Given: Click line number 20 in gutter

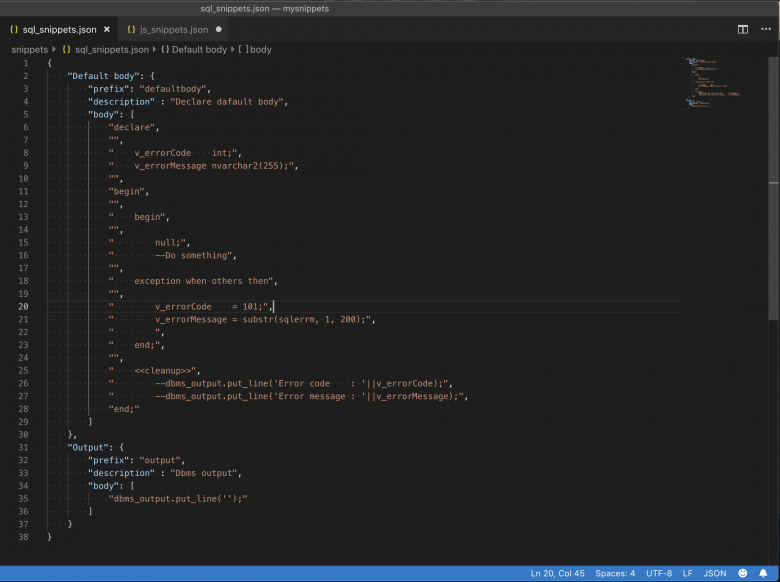Looking at the screenshot, I should click(23, 307).
